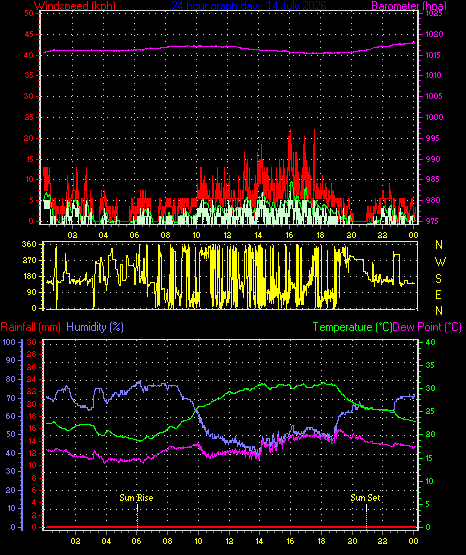Click the Sun Set marker label

point(366,498)
